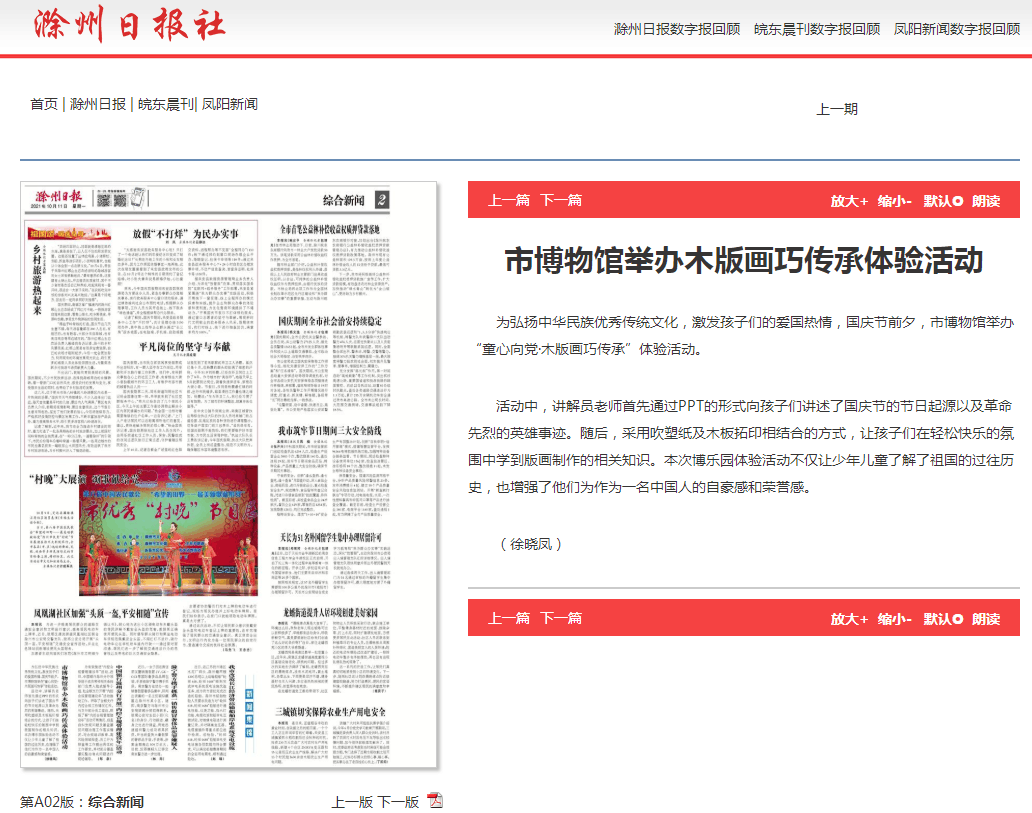Click 朗读 in the bottom article toolbar

986,618
